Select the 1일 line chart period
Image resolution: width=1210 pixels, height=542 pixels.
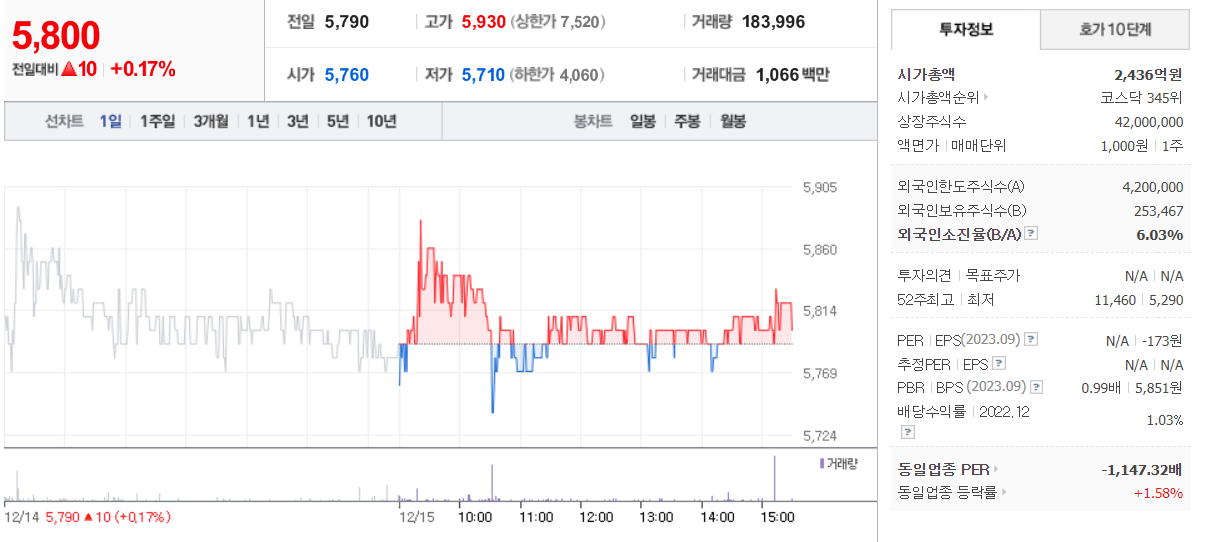pos(110,121)
